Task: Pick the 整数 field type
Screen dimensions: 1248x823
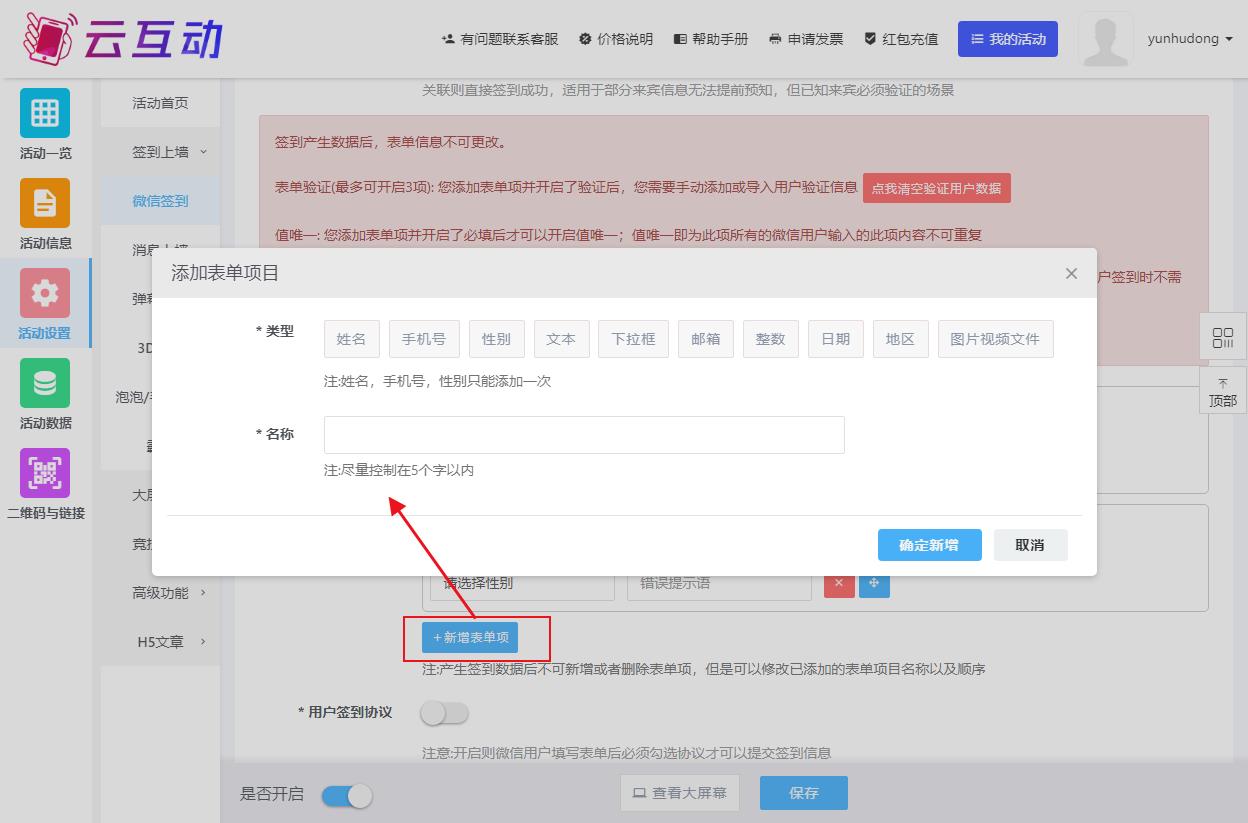Action: [x=770, y=339]
